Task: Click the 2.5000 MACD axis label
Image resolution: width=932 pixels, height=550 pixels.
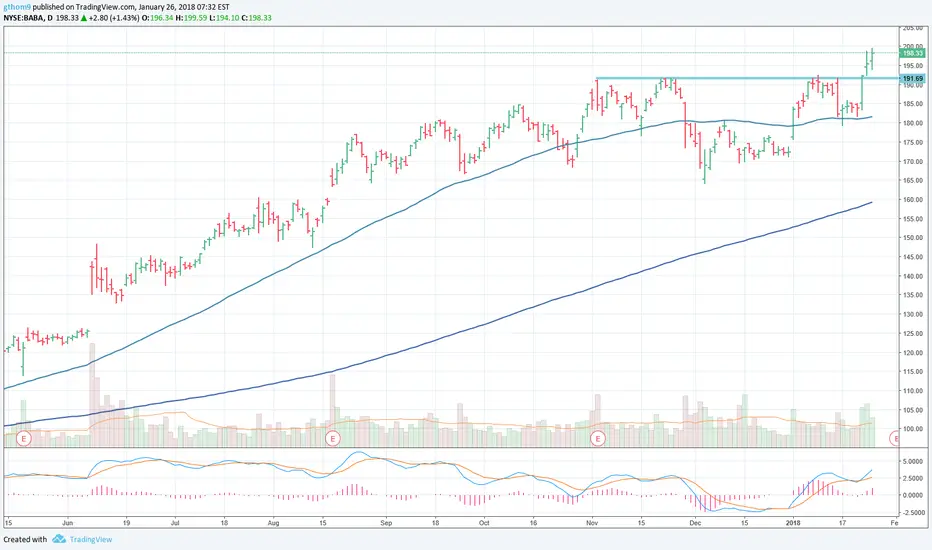Action: pyautogui.click(x=913, y=478)
